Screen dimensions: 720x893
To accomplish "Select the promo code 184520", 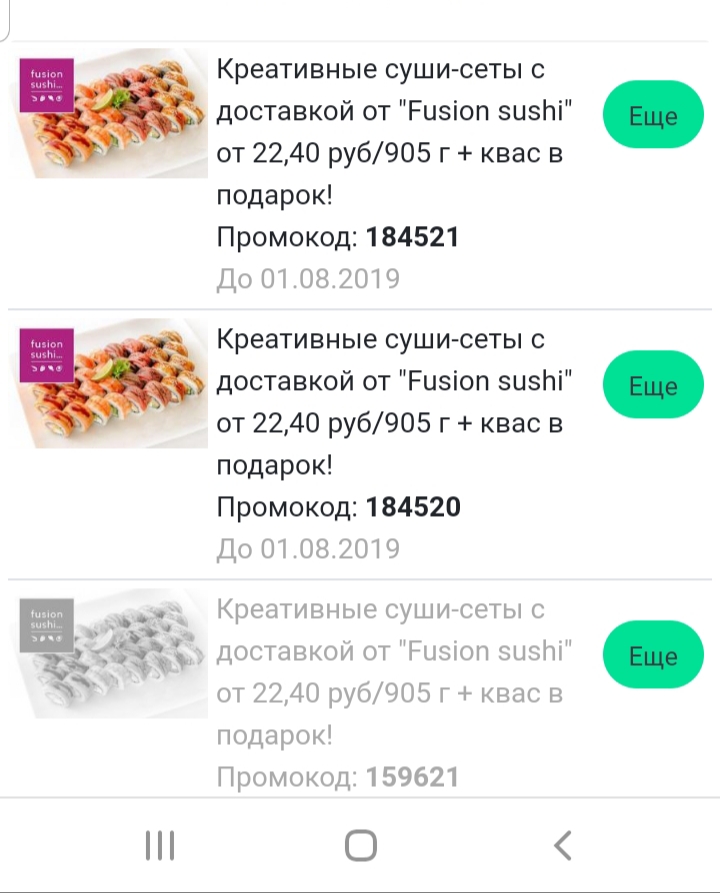I will pyautogui.click(x=413, y=507).
